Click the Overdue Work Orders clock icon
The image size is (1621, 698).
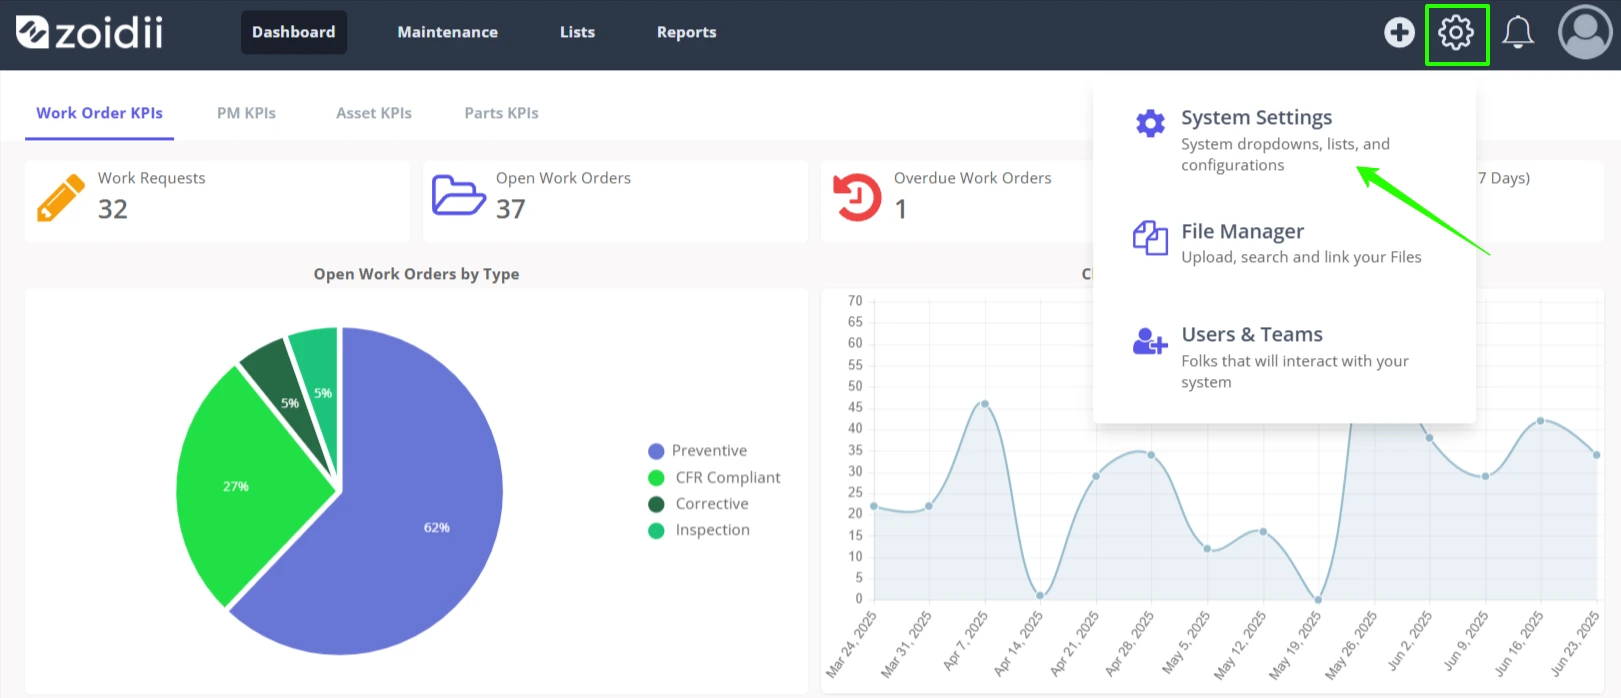(857, 197)
